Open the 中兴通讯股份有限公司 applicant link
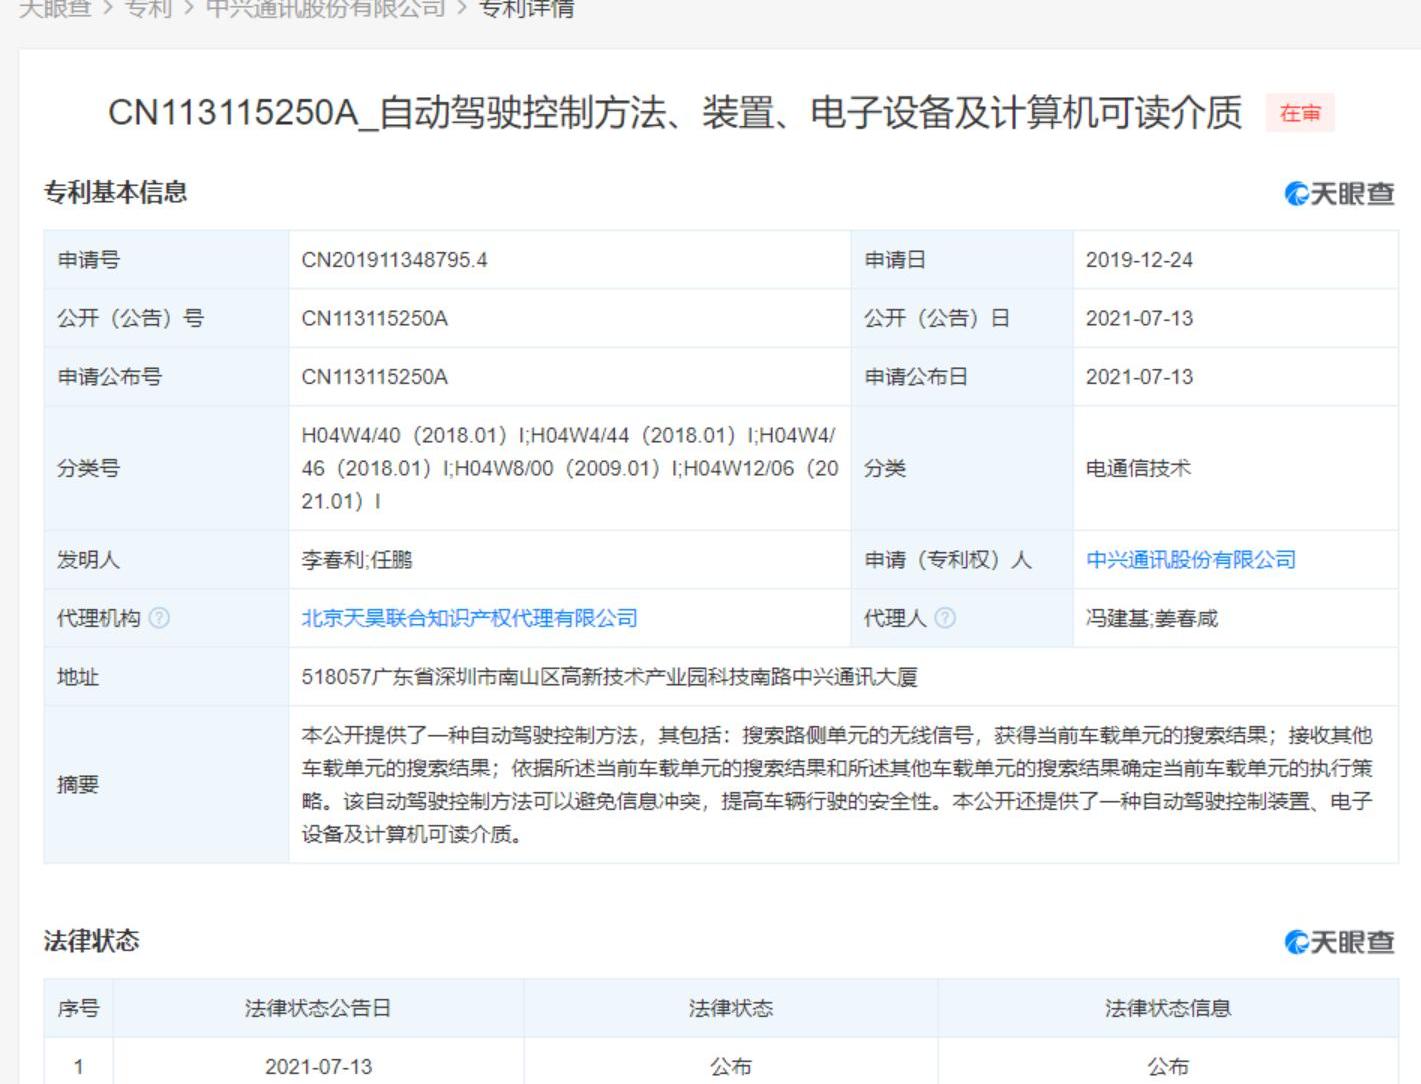 point(1191,560)
